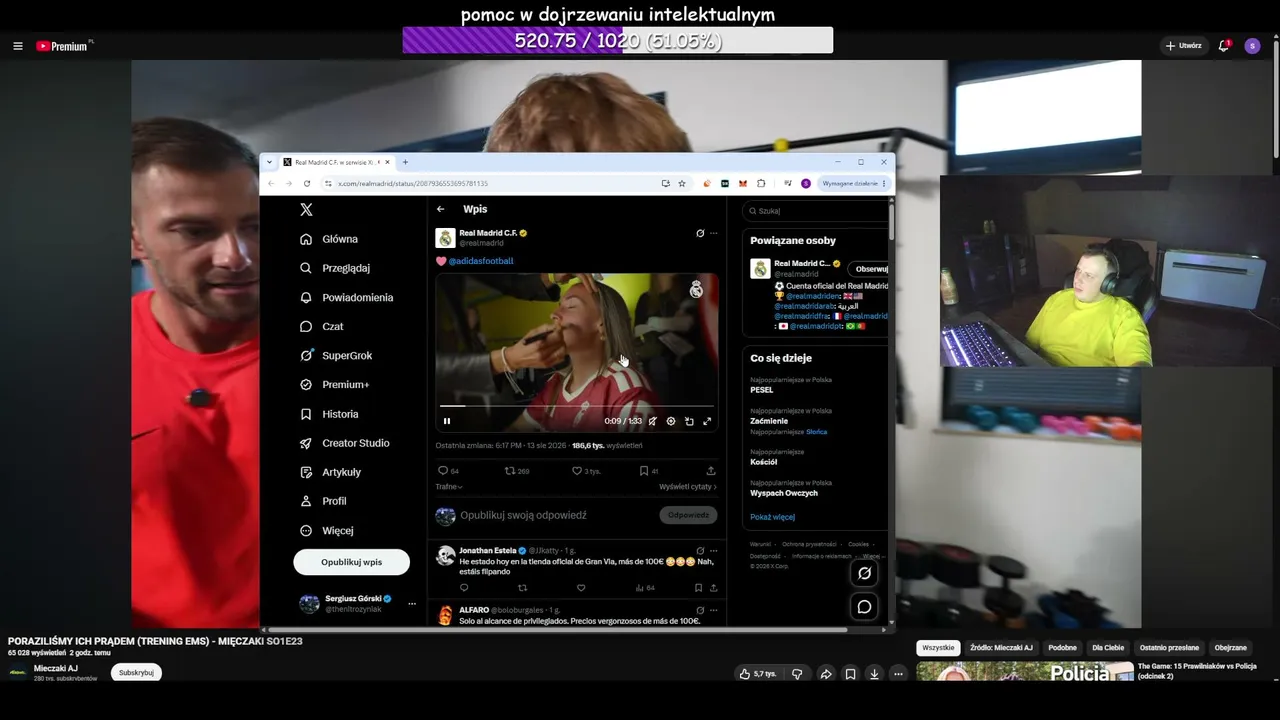Open a new Chrome tab
1280x720 pixels.
coord(405,162)
